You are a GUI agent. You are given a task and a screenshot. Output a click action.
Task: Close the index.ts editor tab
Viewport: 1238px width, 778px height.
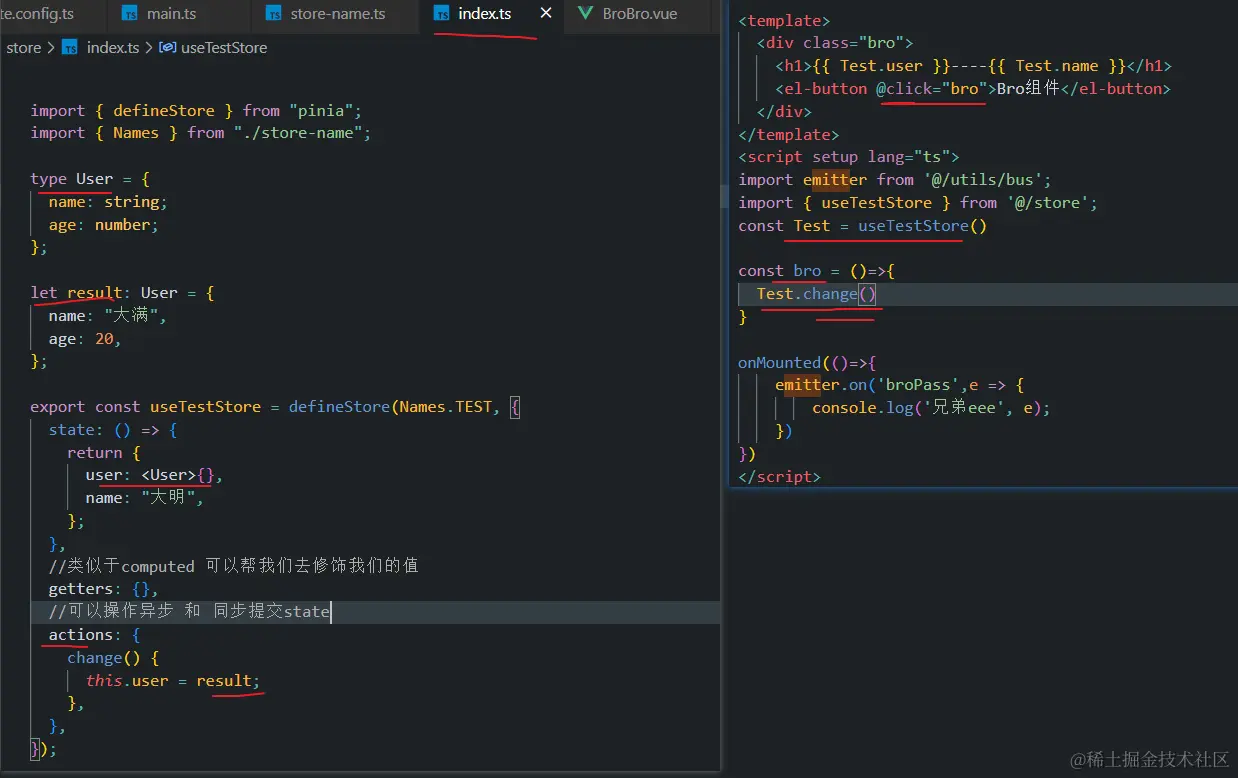coord(545,14)
